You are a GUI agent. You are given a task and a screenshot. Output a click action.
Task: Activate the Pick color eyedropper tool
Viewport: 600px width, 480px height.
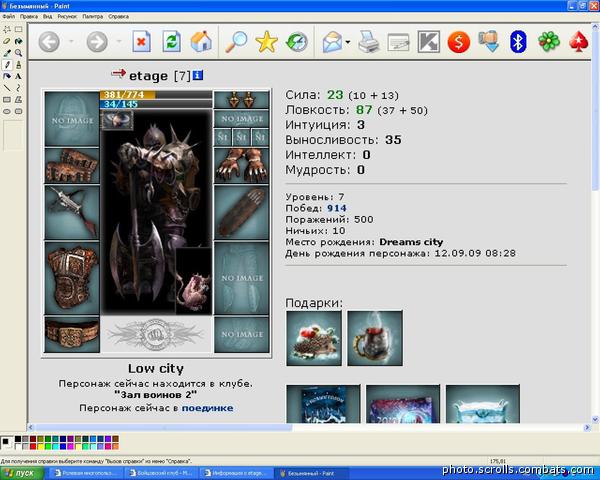pos(7,53)
